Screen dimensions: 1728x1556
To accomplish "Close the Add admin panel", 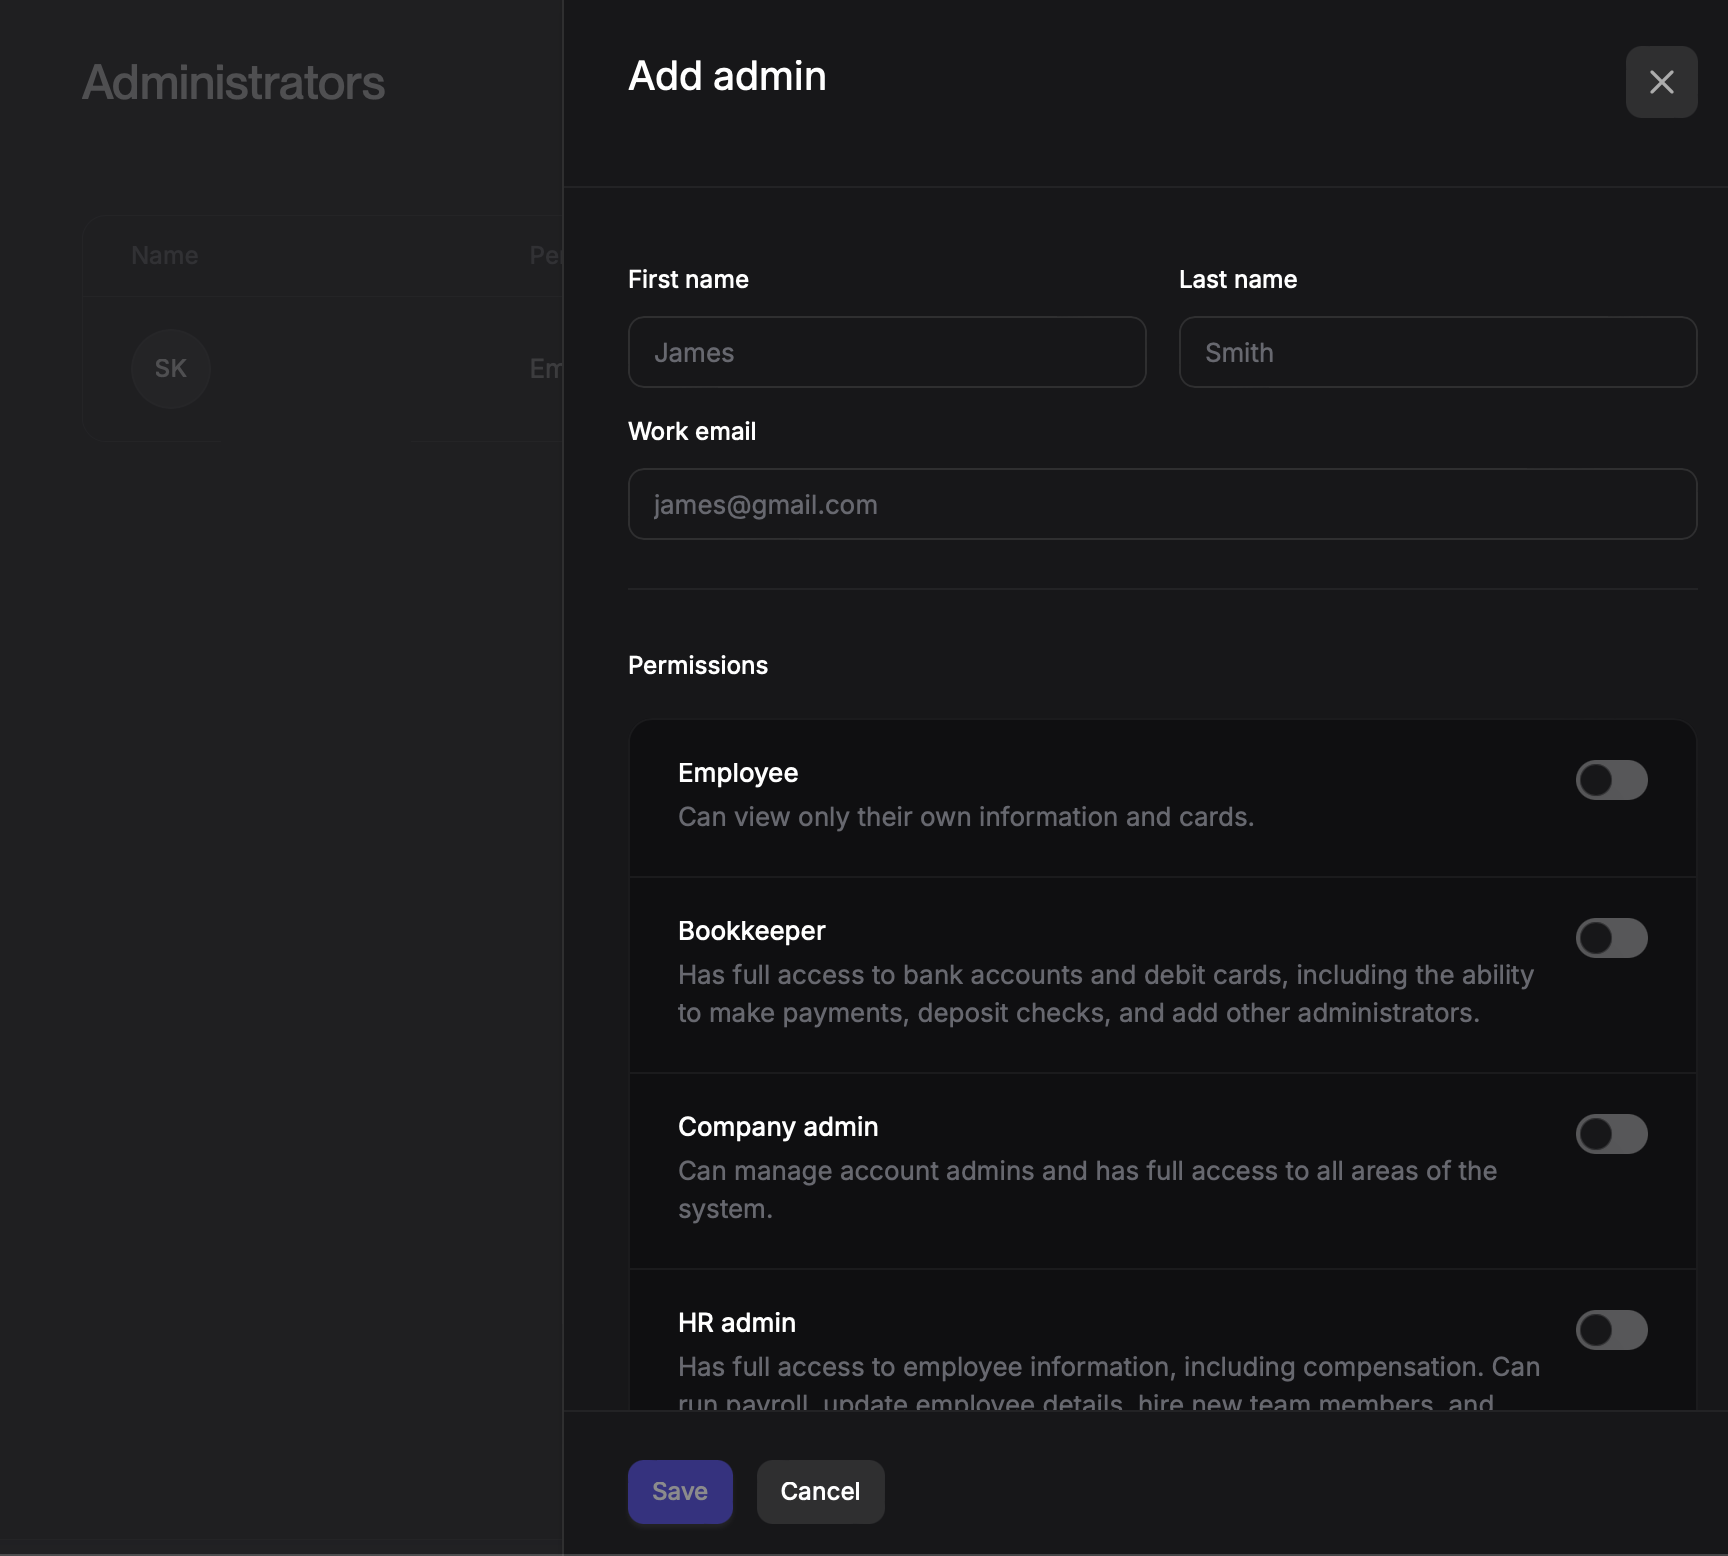I will pos(1661,82).
